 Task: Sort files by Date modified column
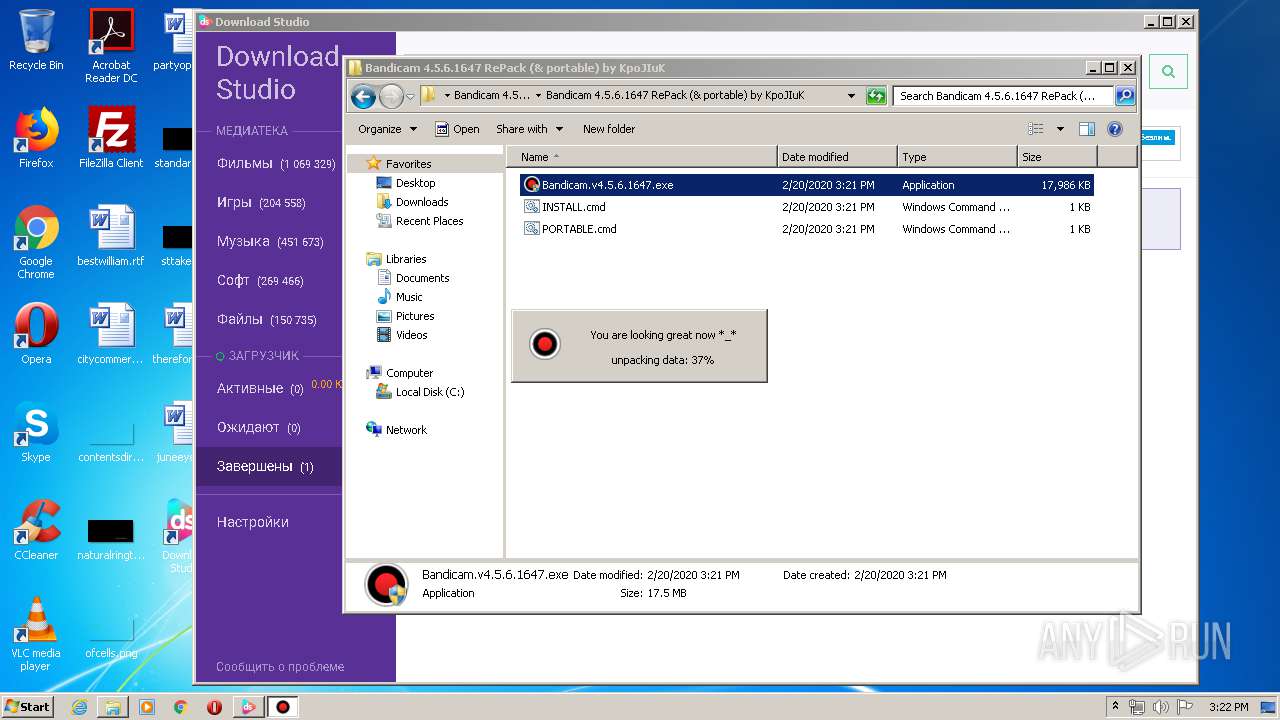(837, 157)
